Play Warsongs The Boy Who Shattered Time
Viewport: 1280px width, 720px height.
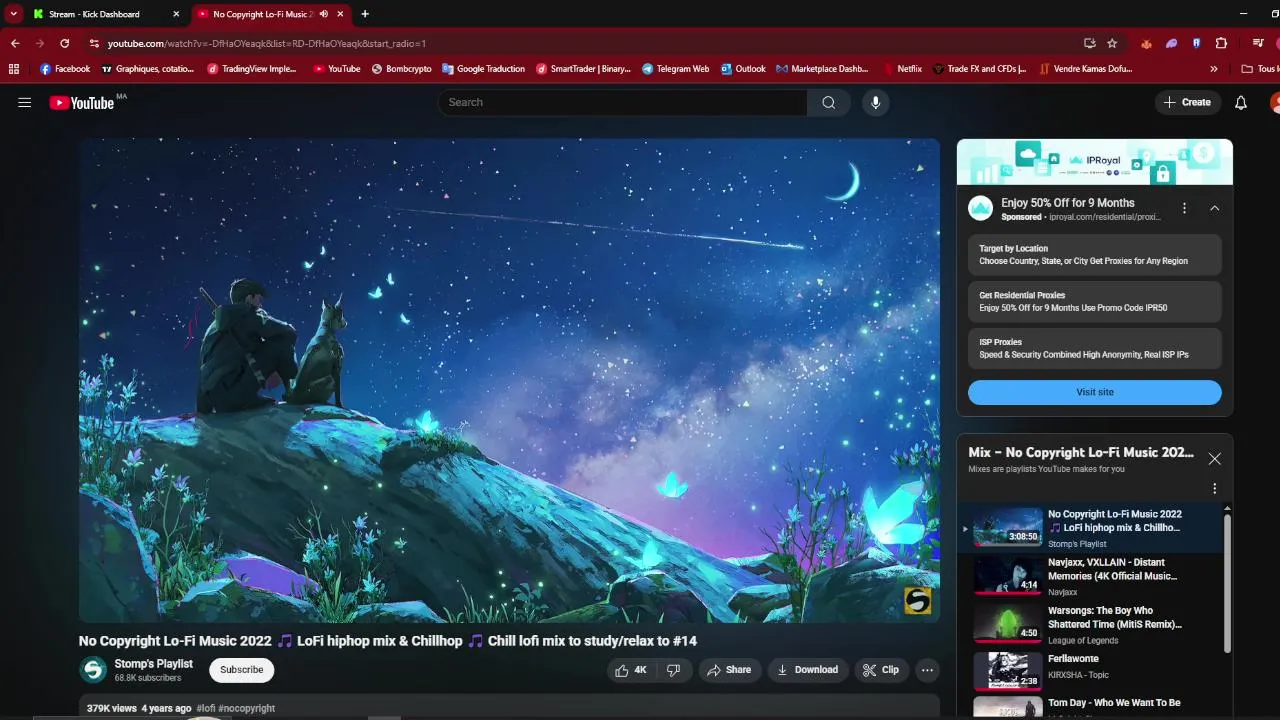pyautogui.click(x=1090, y=624)
